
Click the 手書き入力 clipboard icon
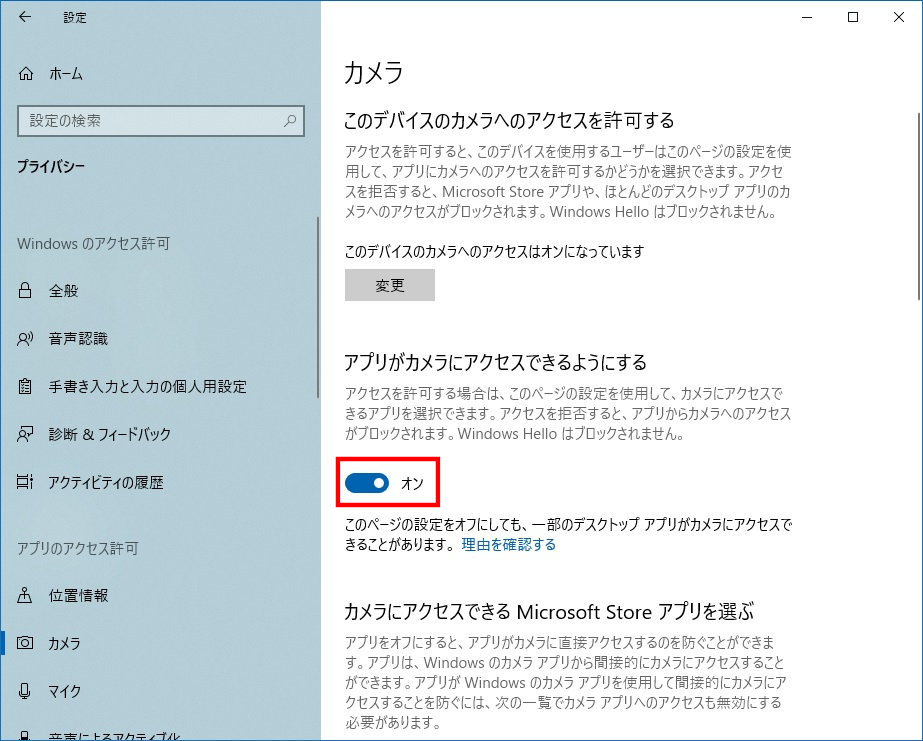(x=26, y=387)
